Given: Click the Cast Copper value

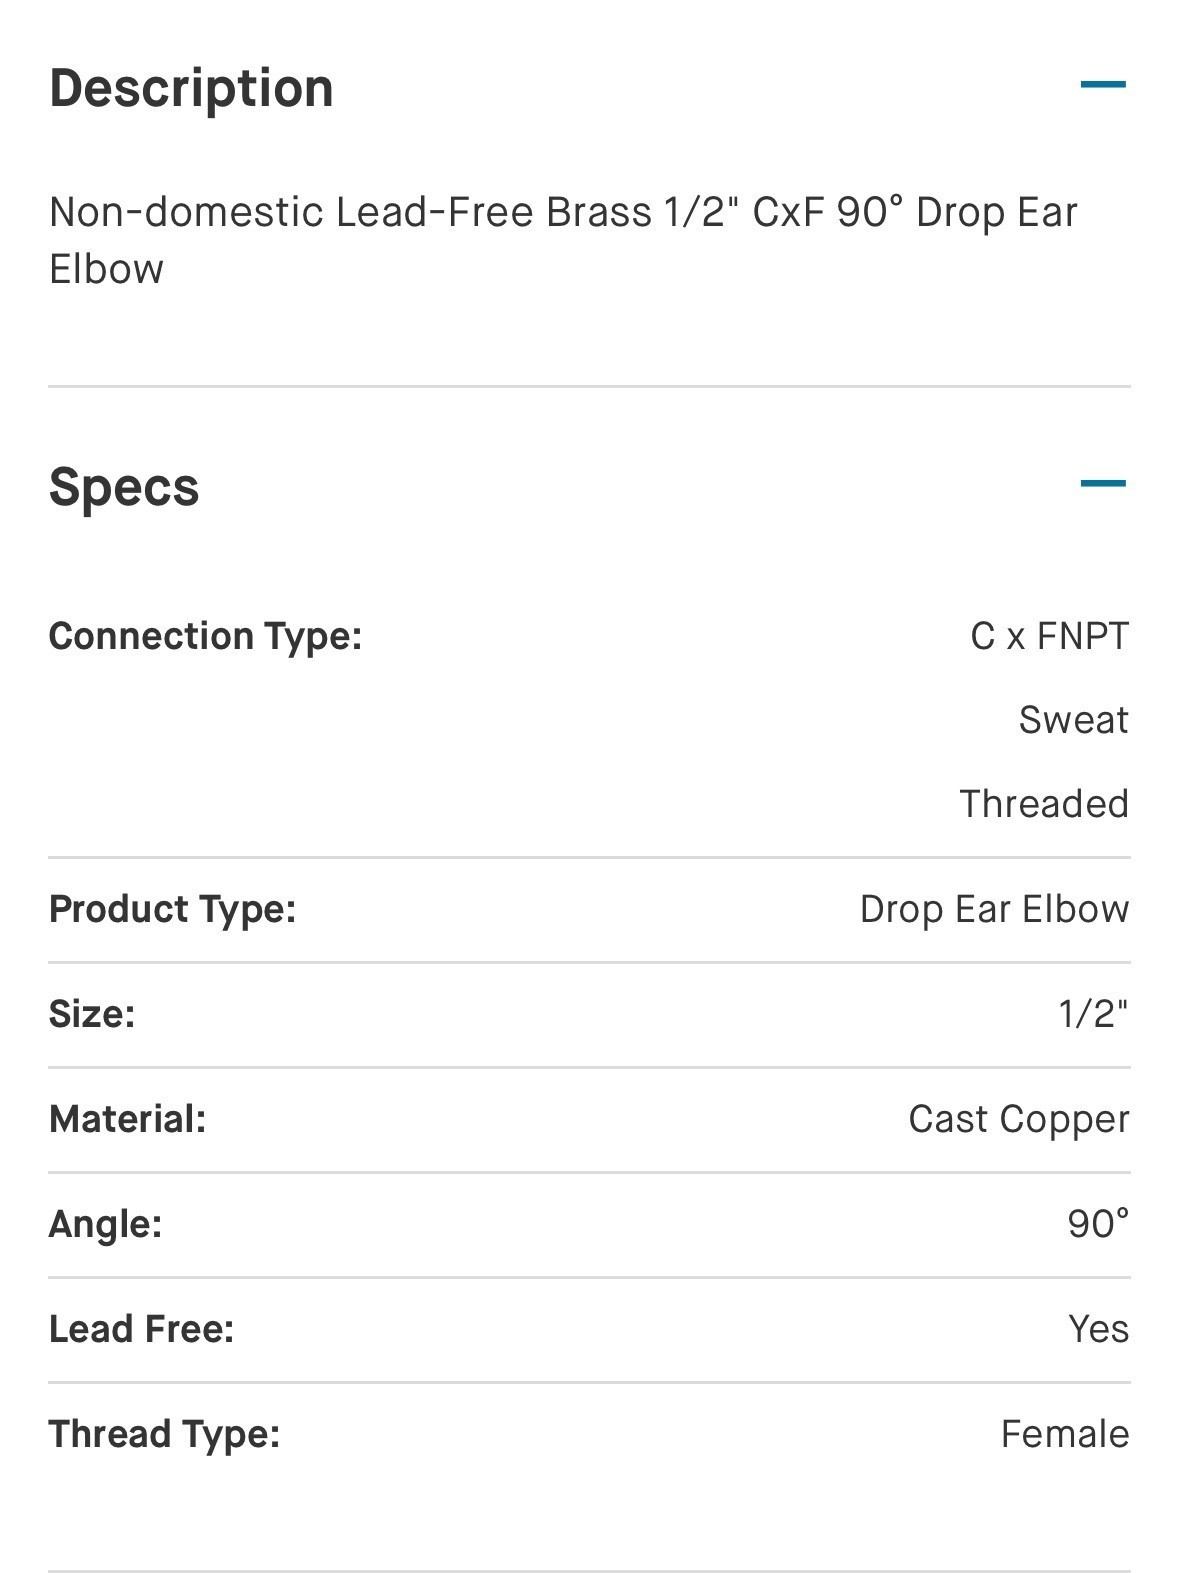Looking at the screenshot, I should [x=1019, y=1120].
